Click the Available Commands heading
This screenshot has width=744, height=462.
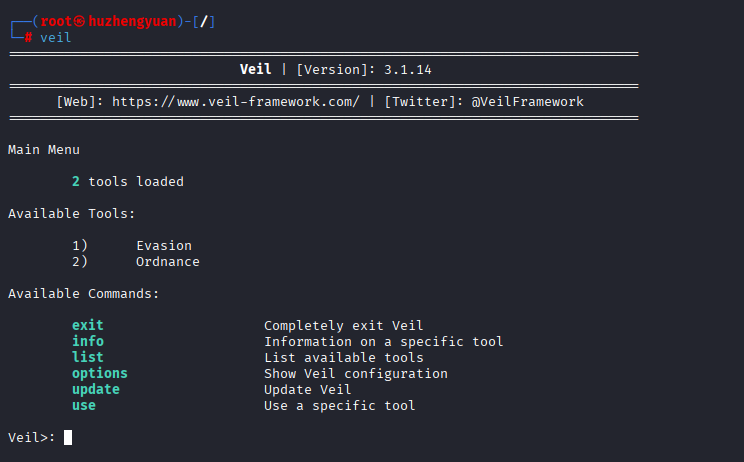(x=83, y=294)
